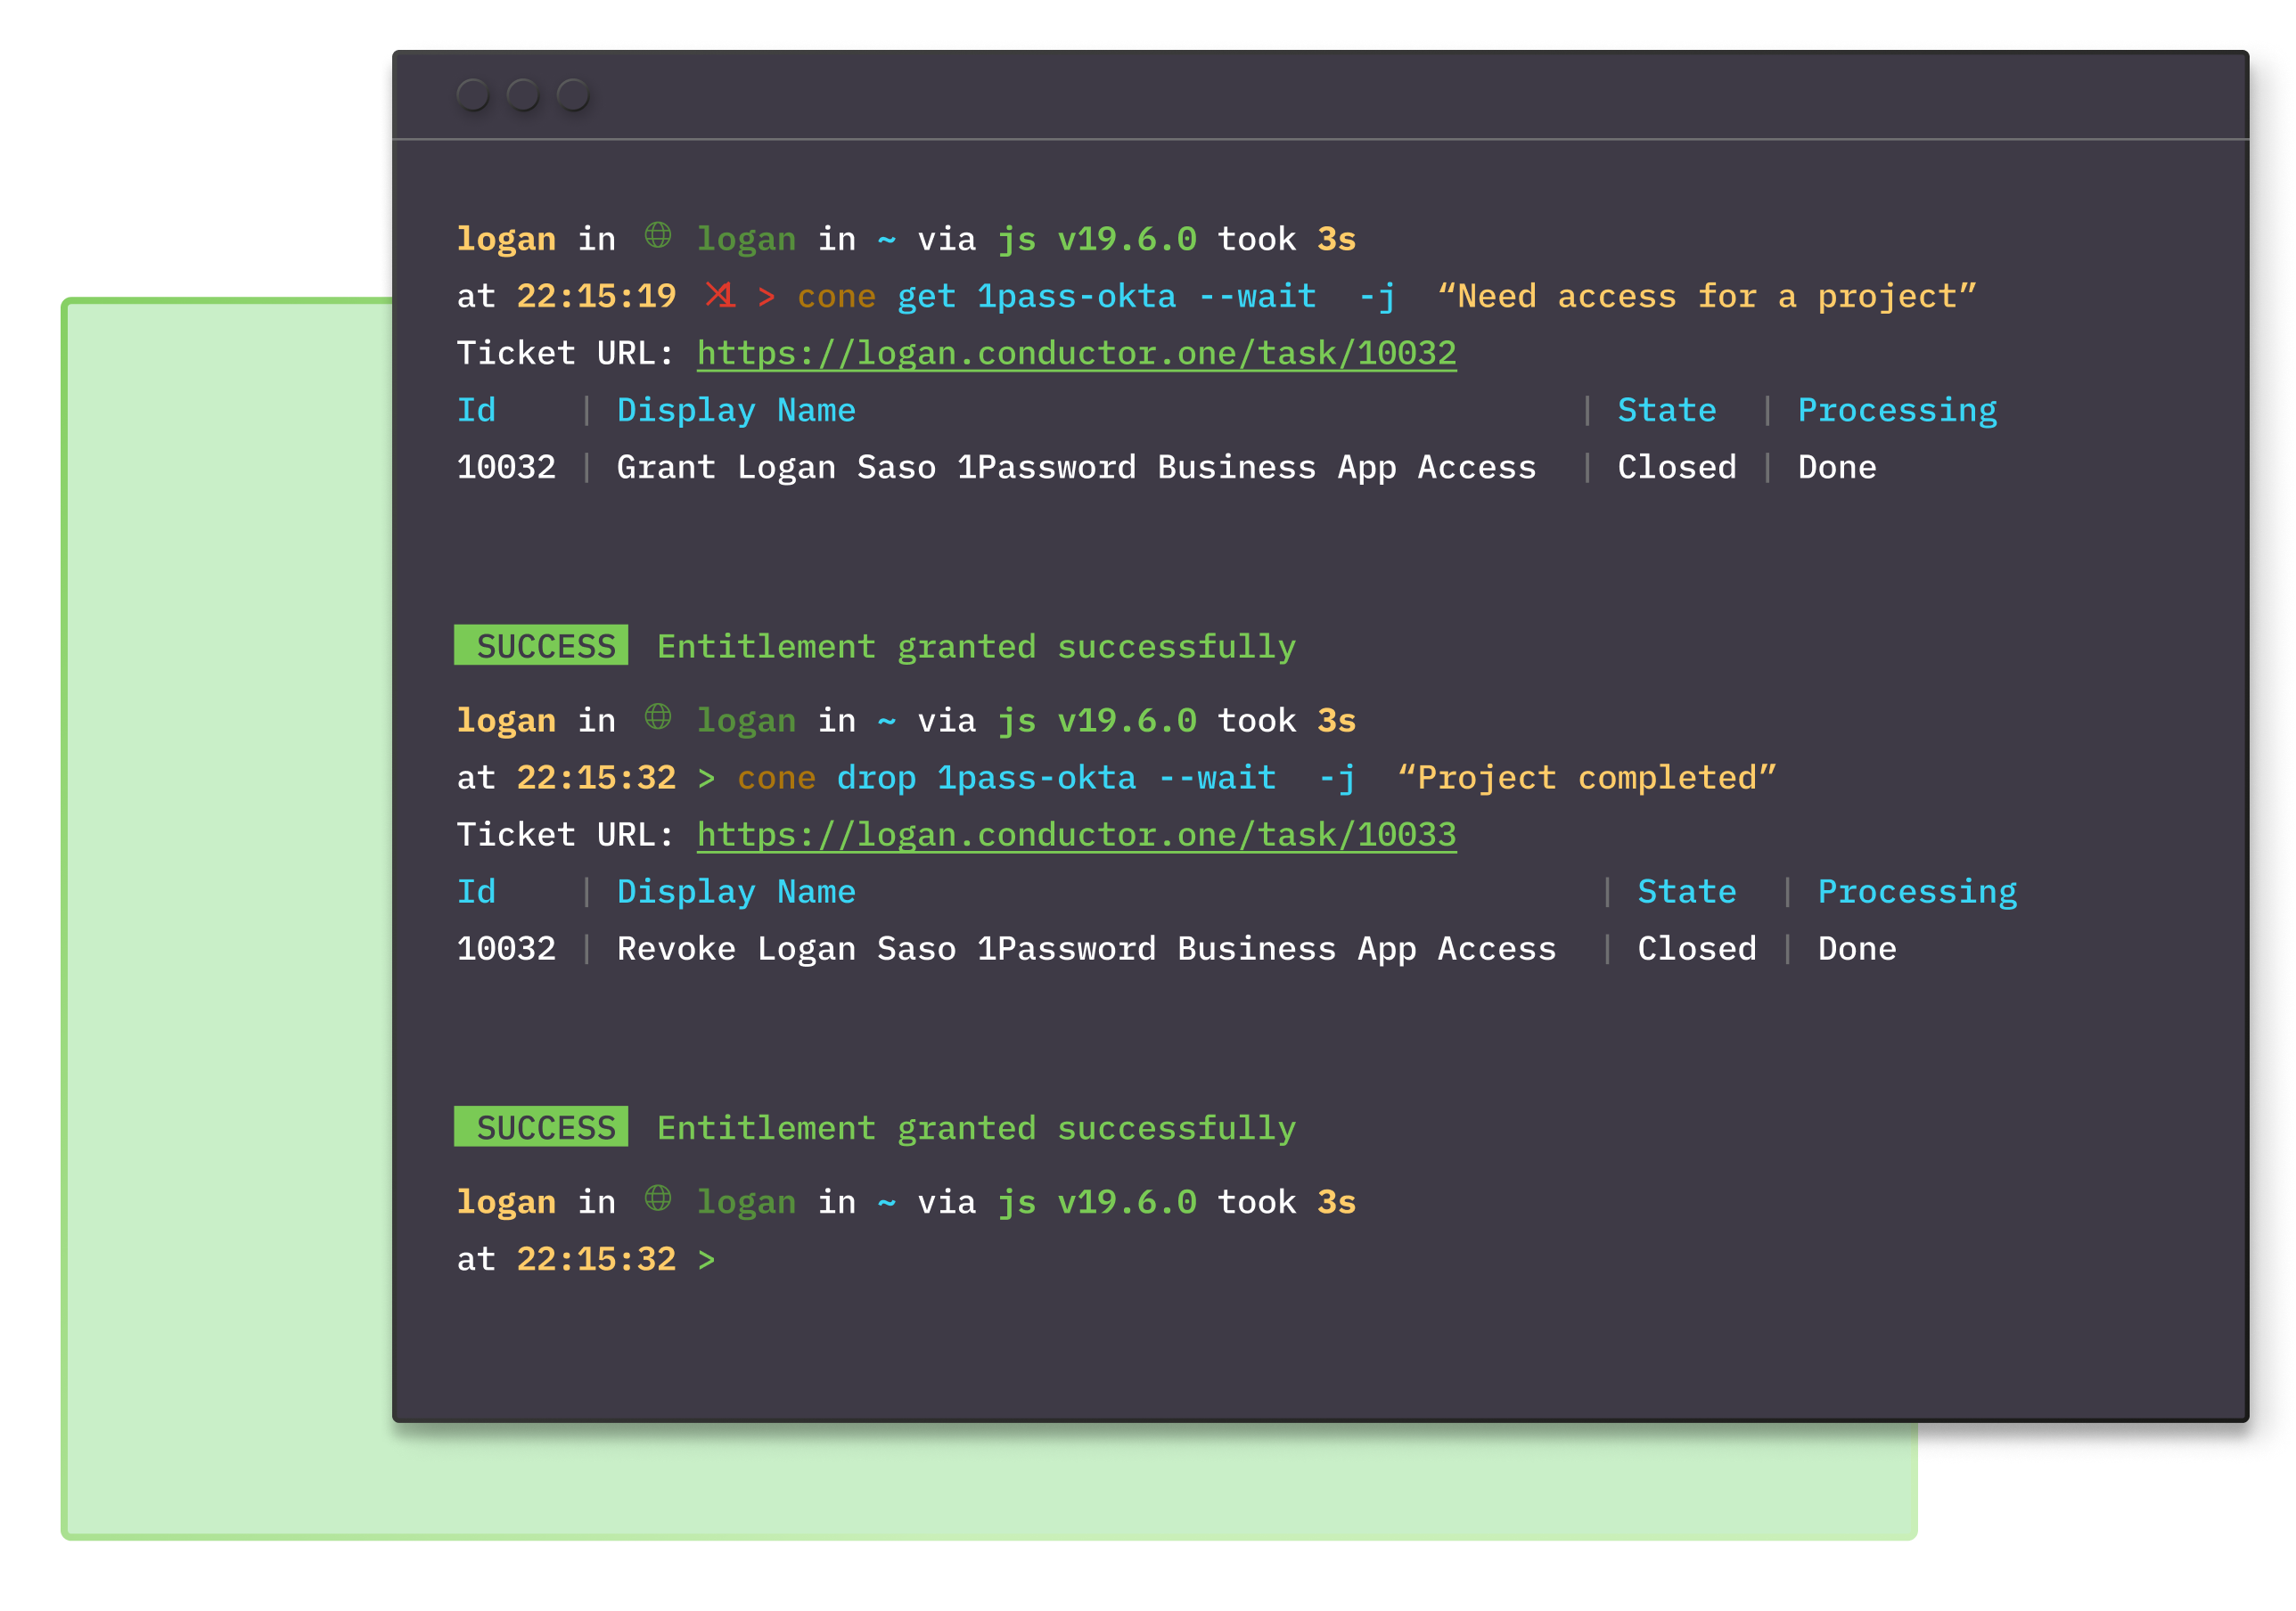The height and width of the screenshot is (1611, 2296).
Task: Click the Processing column header in second table
Action: (x=1917, y=890)
